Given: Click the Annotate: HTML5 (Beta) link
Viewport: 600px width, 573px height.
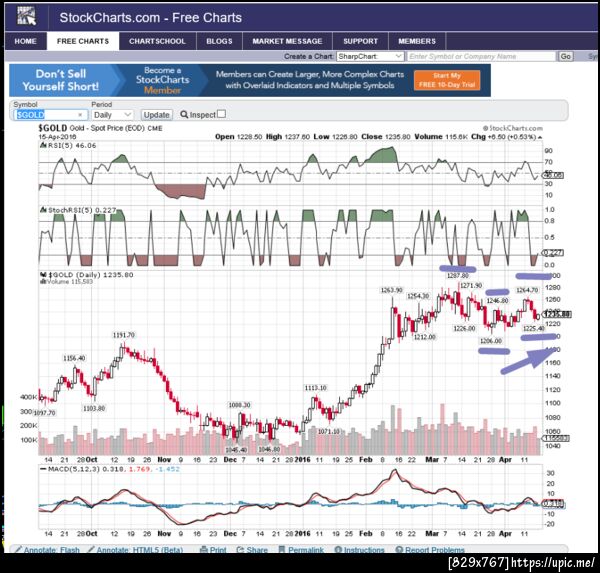Looking at the screenshot, I should coord(139,550).
